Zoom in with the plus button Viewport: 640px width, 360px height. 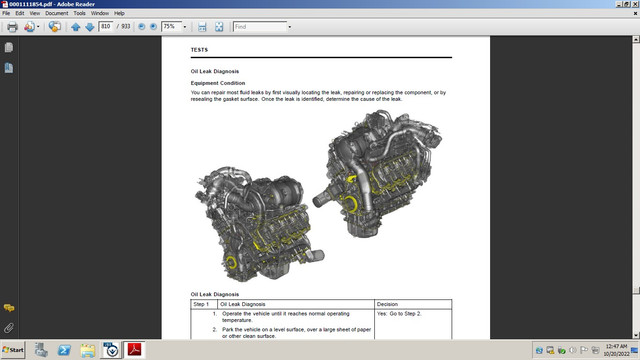point(153,27)
